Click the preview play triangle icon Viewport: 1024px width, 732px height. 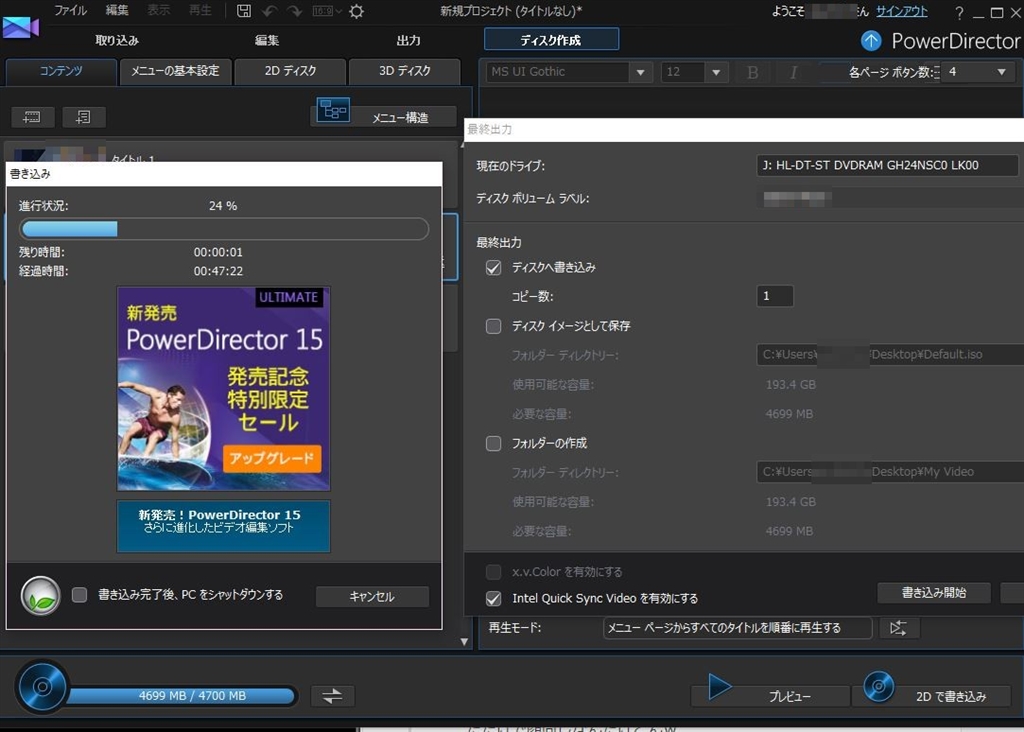point(720,686)
